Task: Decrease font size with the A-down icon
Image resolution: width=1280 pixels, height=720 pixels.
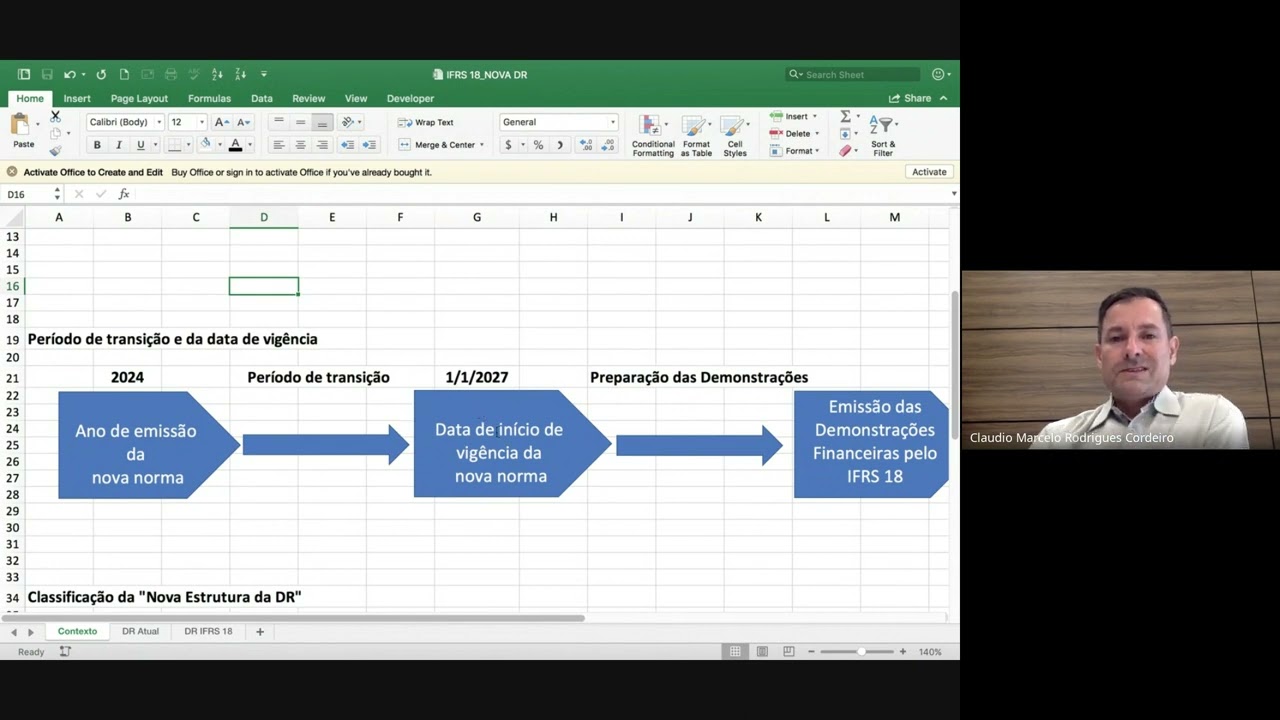Action: pos(243,122)
